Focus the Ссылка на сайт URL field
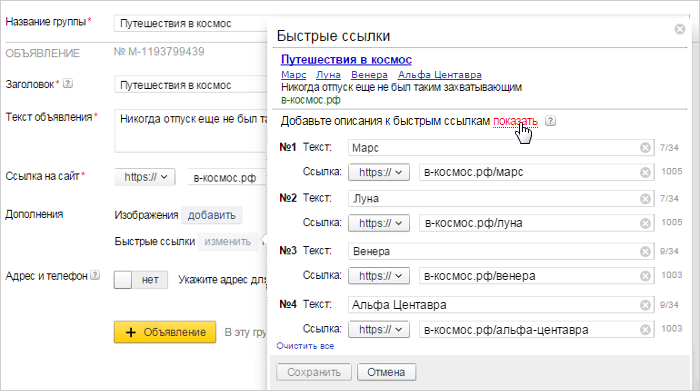Image resolution: width=700 pixels, height=391 pixels. pos(227,177)
